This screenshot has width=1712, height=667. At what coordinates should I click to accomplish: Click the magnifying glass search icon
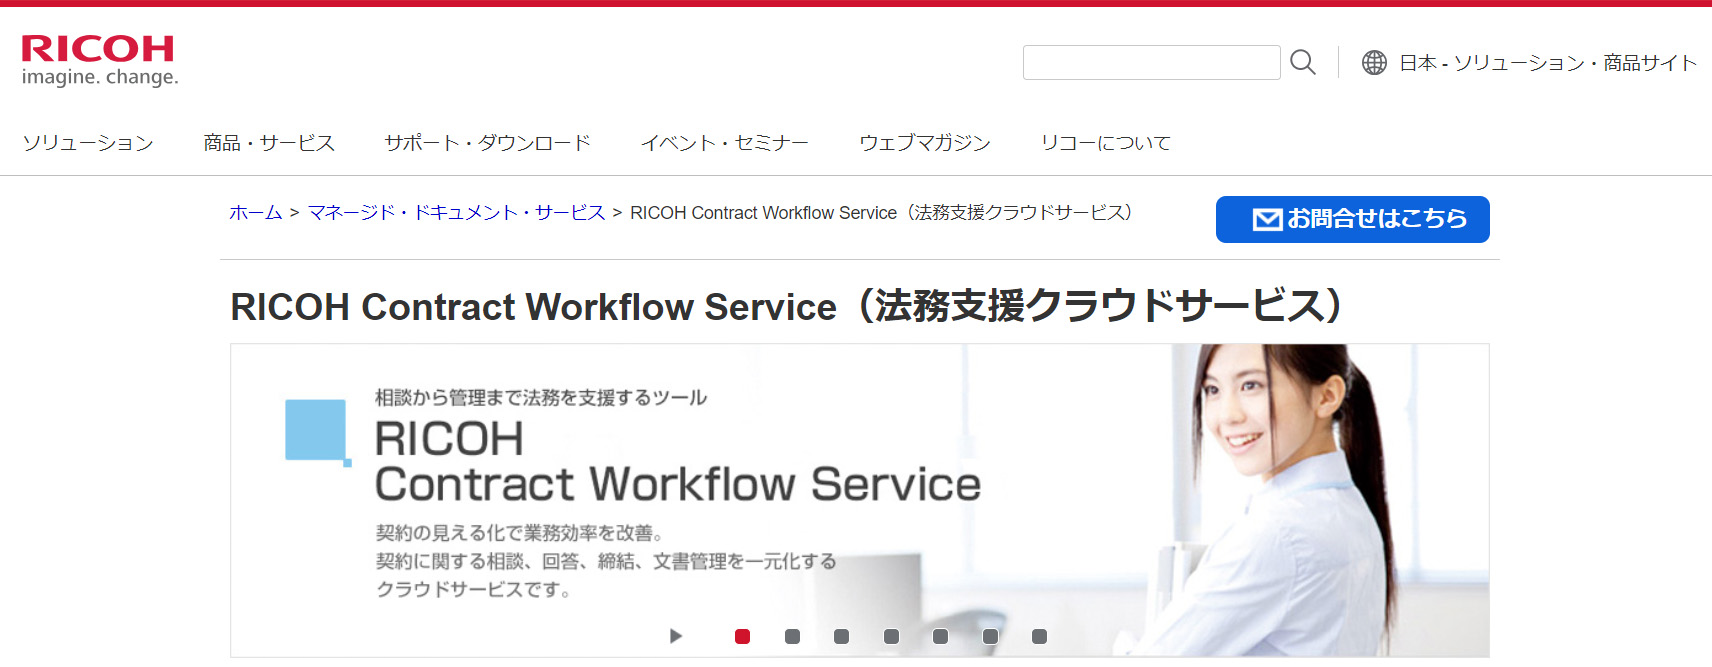(1302, 62)
